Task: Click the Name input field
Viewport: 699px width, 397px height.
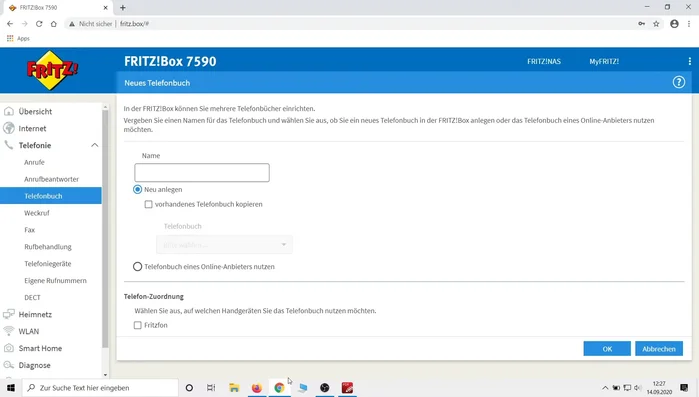Action: pos(202,172)
